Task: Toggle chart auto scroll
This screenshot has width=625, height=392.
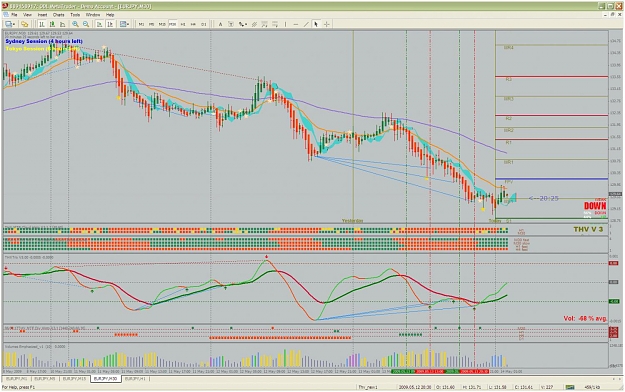Action: coord(99,24)
